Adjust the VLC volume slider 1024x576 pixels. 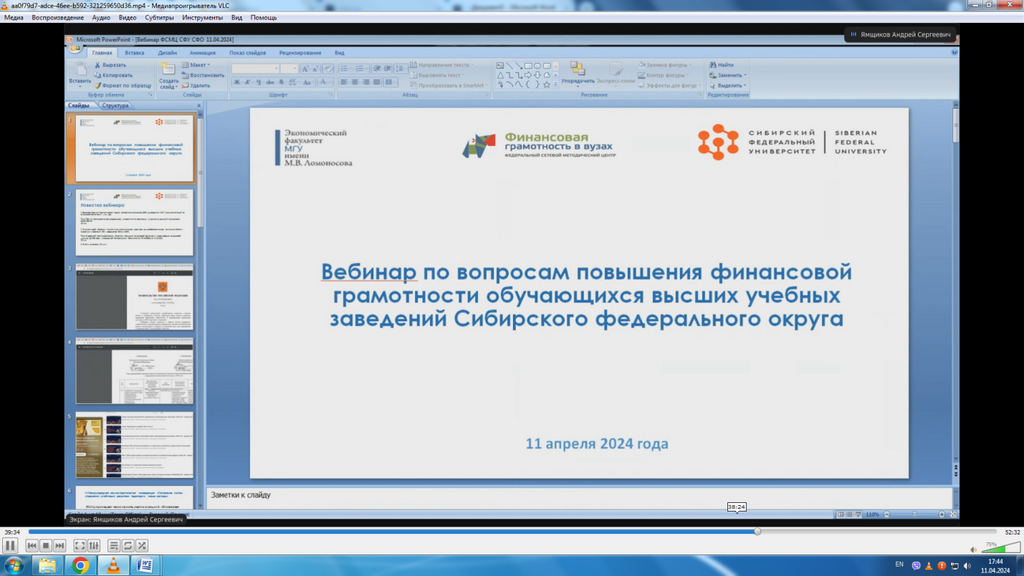point(1000,548)
